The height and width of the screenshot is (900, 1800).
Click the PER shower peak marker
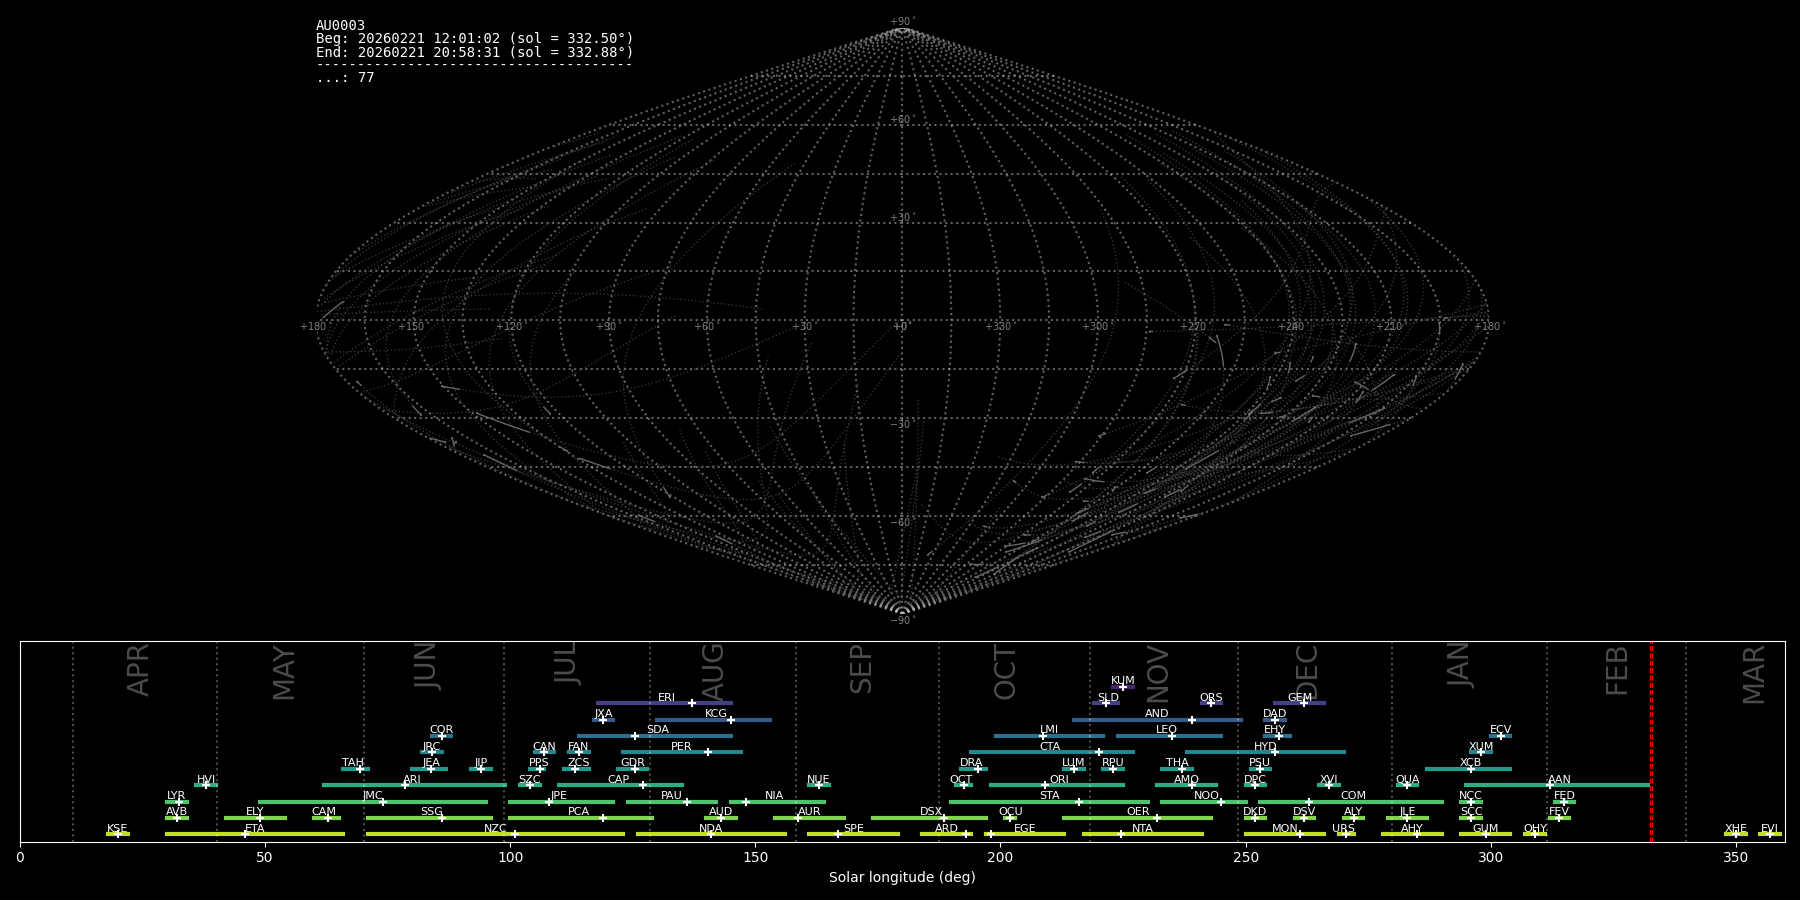(708, 752)
